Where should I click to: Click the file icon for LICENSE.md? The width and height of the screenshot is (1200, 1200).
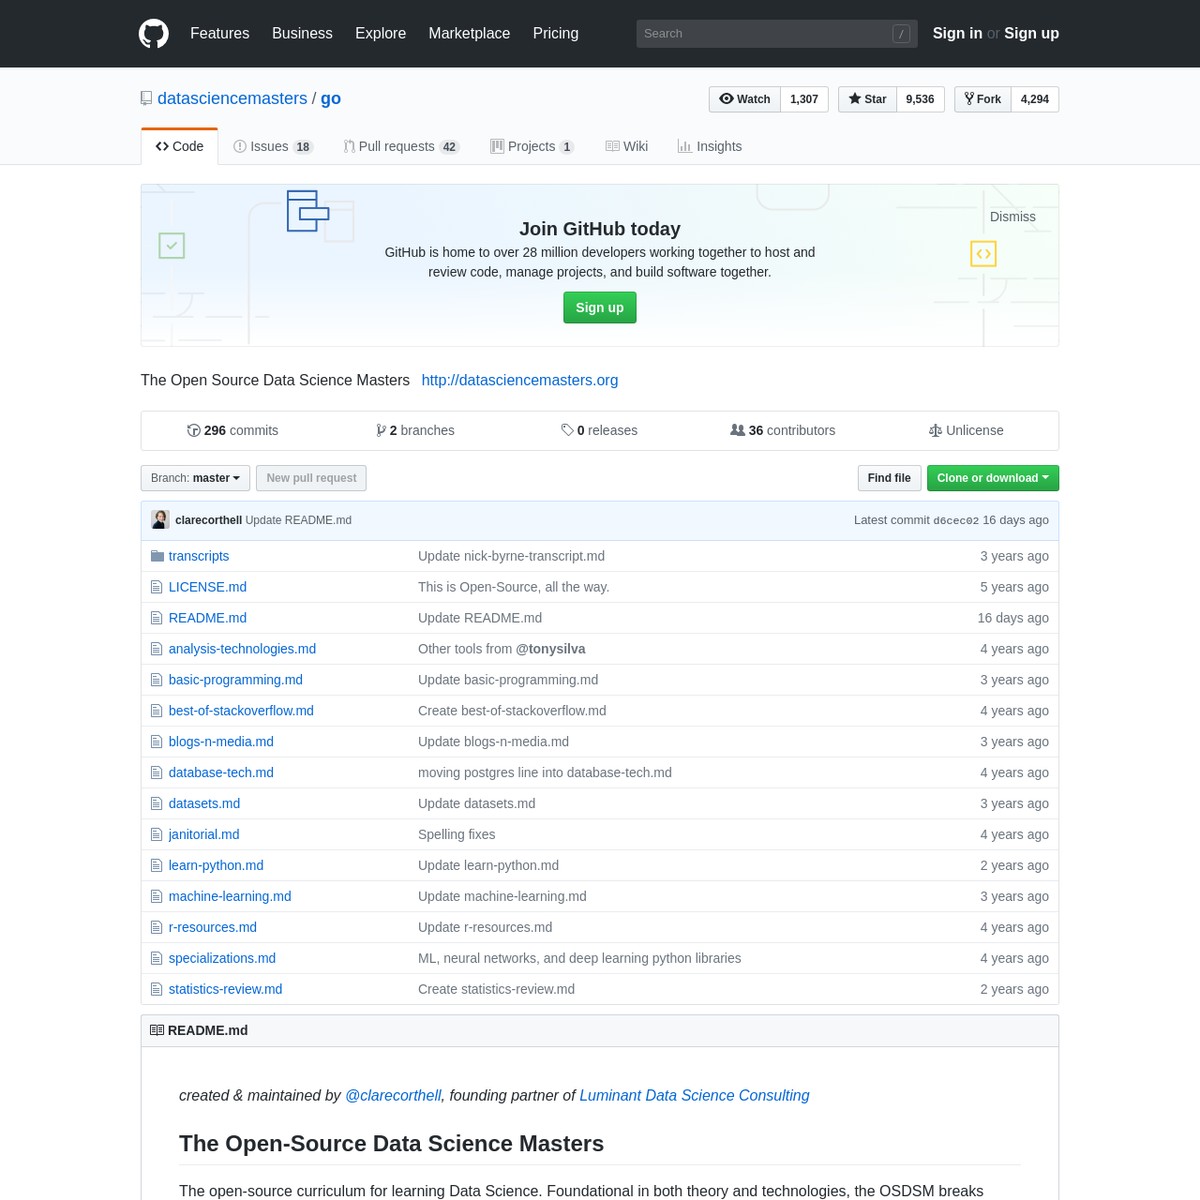tap(156, 587)
